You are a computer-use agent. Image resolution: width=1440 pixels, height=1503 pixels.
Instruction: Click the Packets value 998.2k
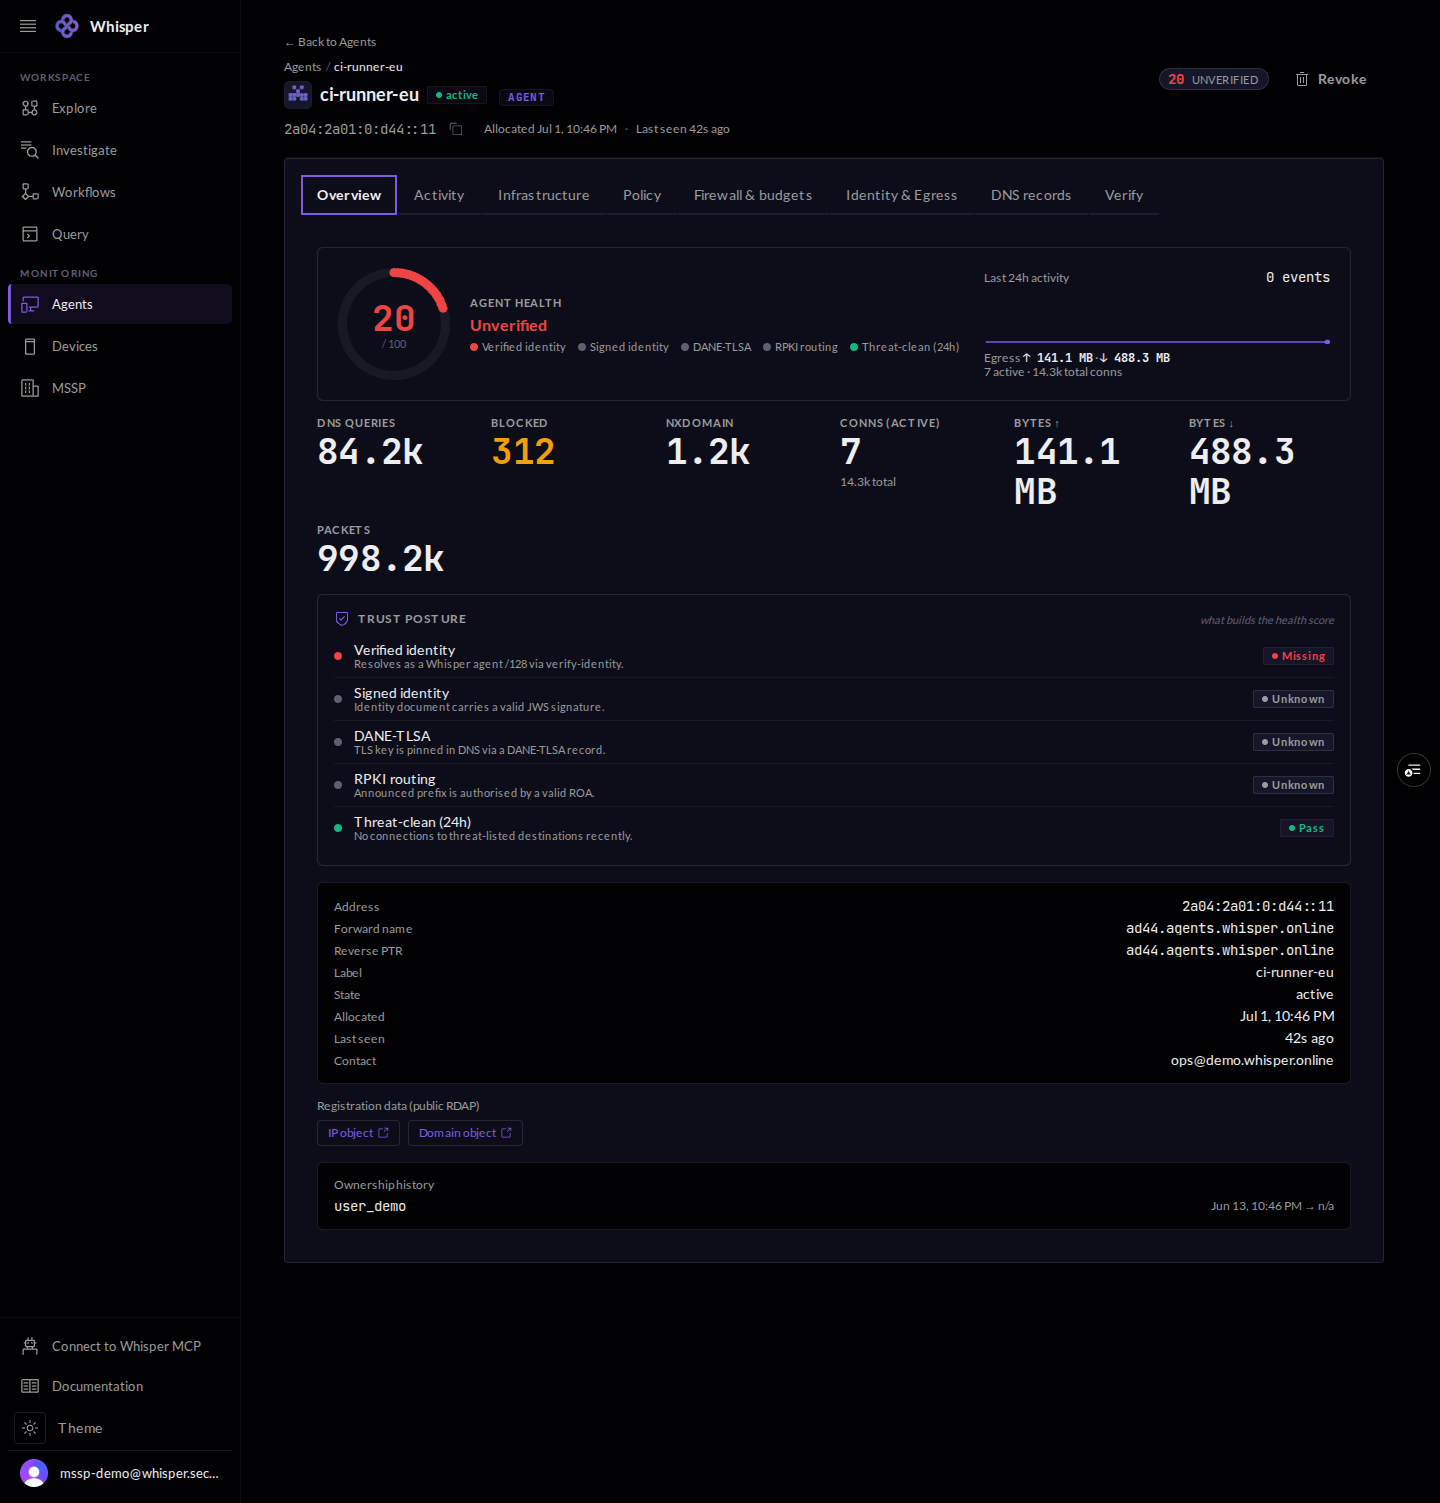coord(380,559)
